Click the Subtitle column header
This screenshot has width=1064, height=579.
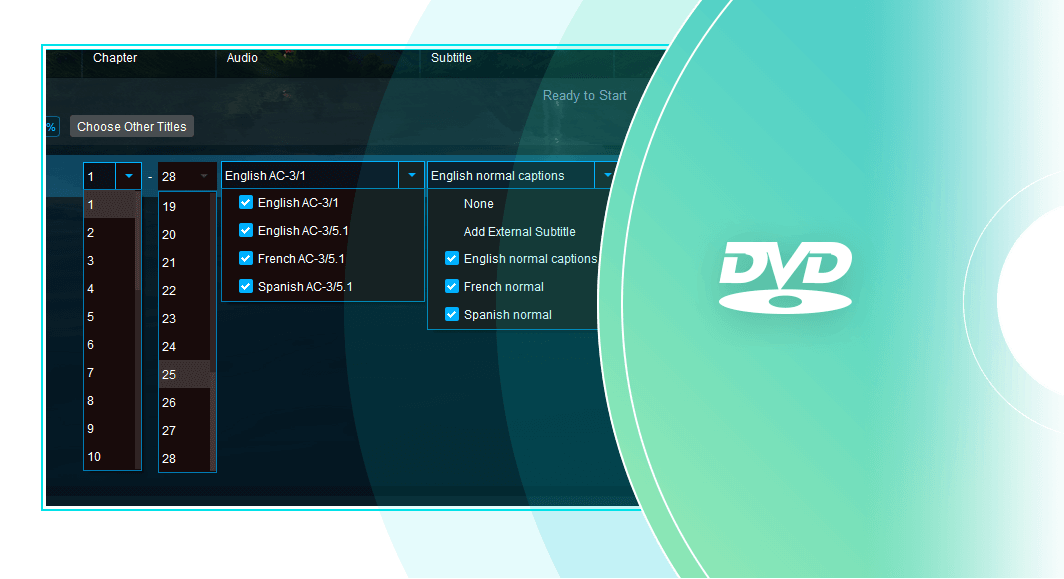pyautogui.click(x=451, y=57)
